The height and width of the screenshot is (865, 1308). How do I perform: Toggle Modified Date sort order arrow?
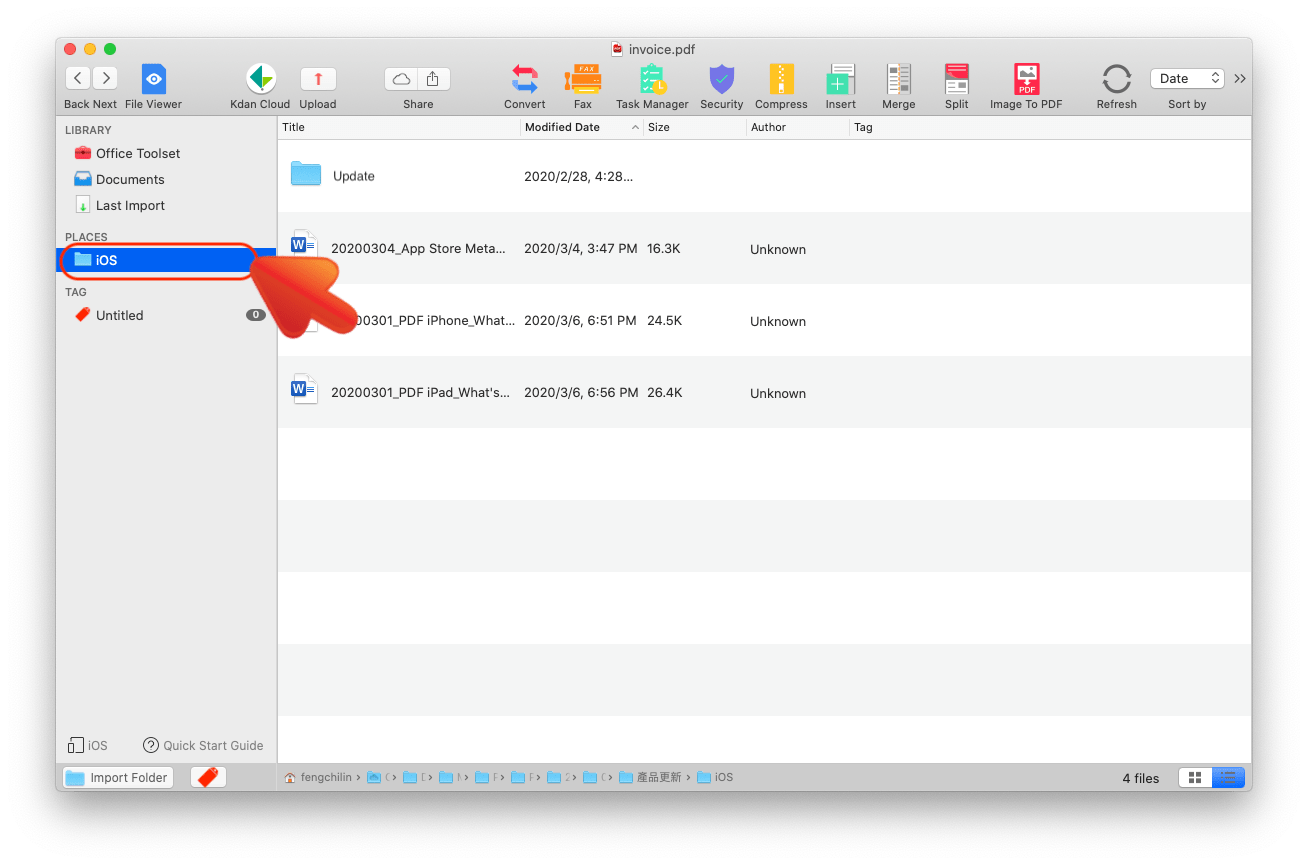[634, 127]
